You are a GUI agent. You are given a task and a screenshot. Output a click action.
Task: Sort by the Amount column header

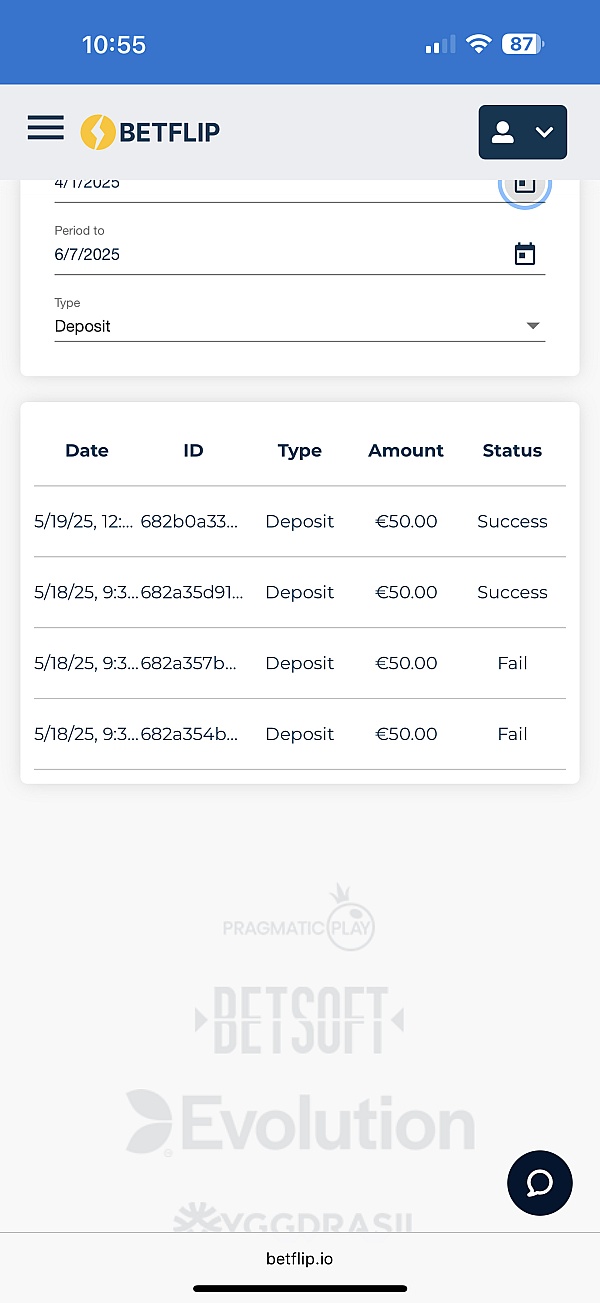coord(406,450)
